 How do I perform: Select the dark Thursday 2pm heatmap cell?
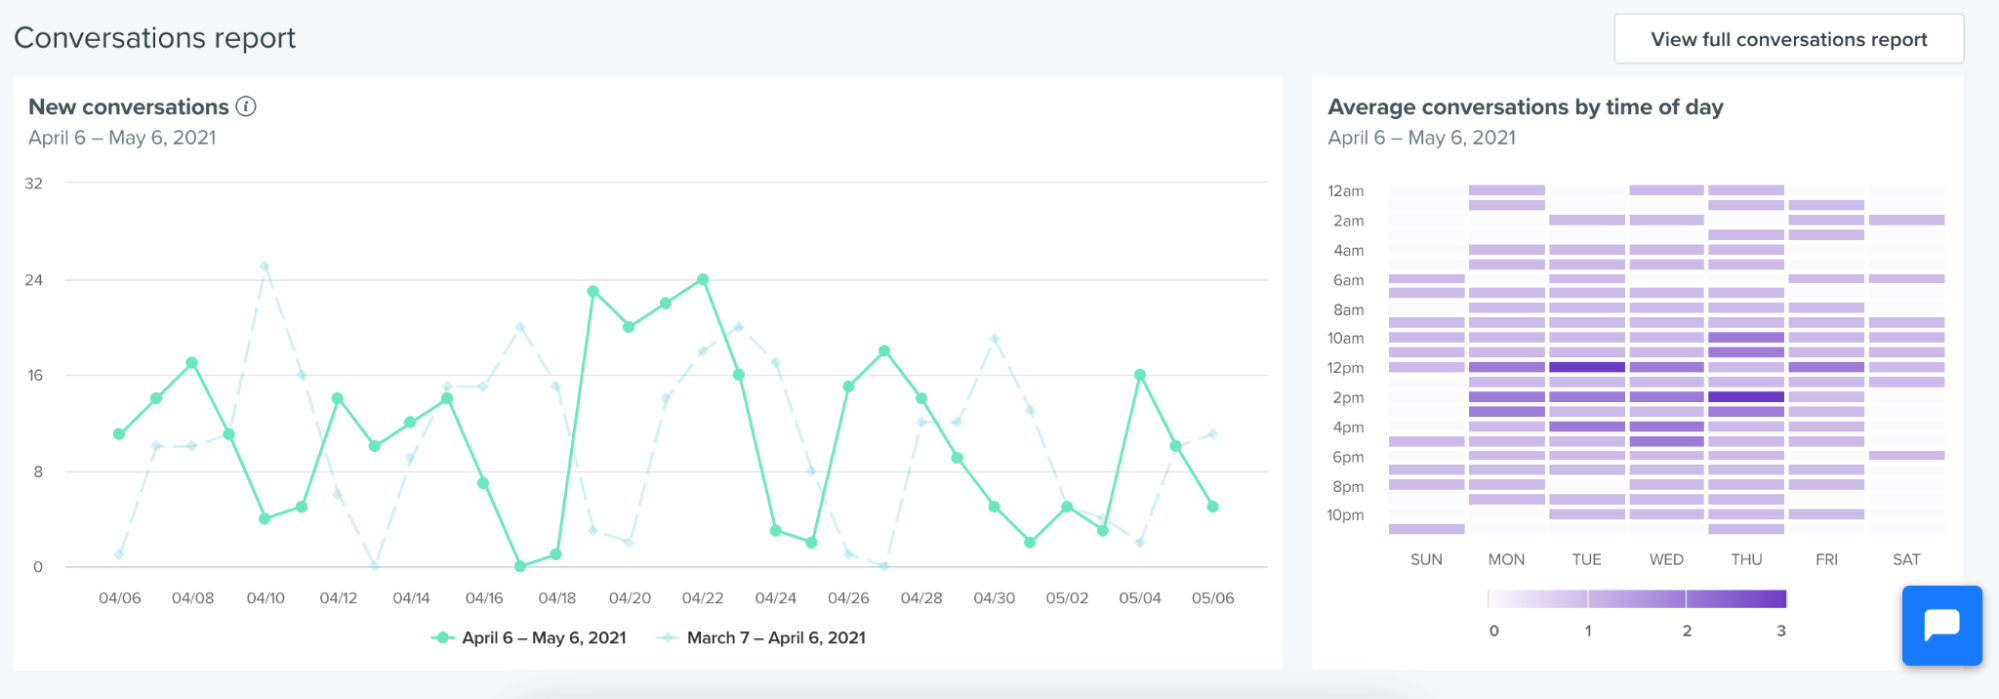(1746, 397)
